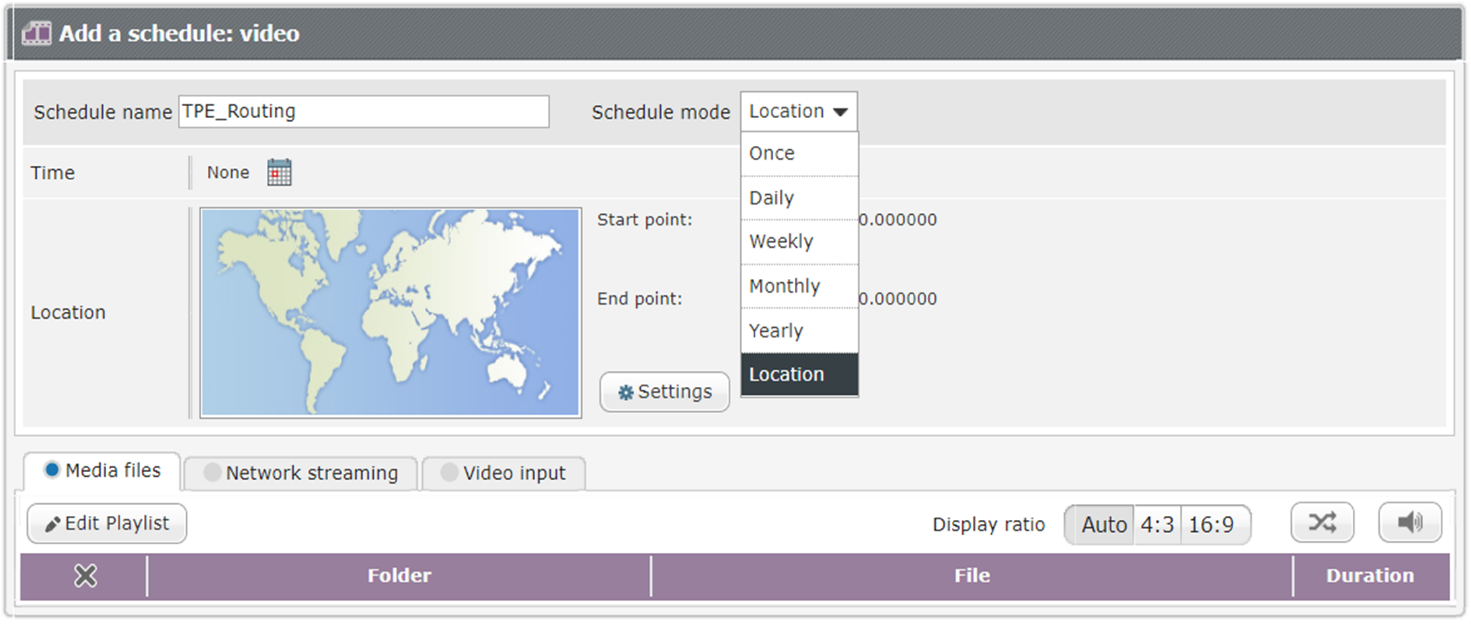This screenshot has height=624, width=1471.
Task: Click the film icon in title bar
Action: click(x=37, y=33)
